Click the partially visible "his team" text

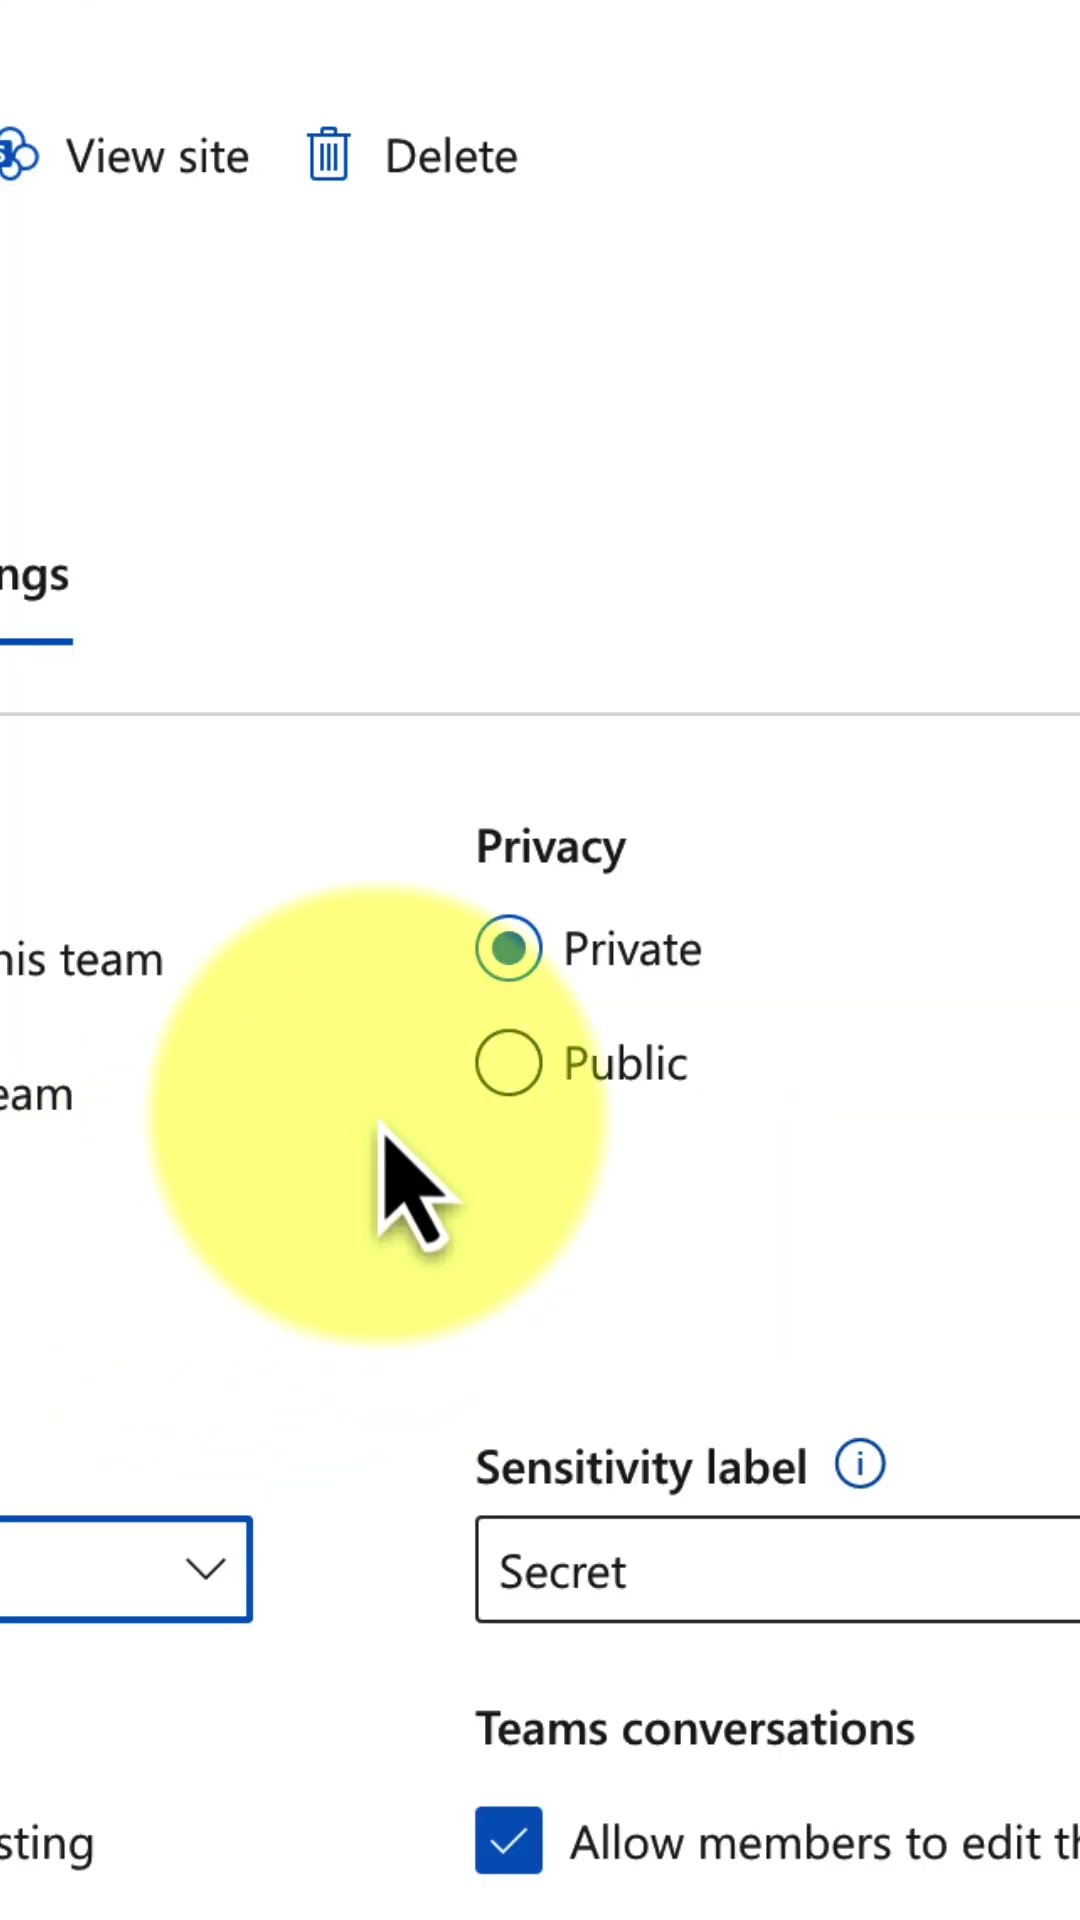[80, 960]
